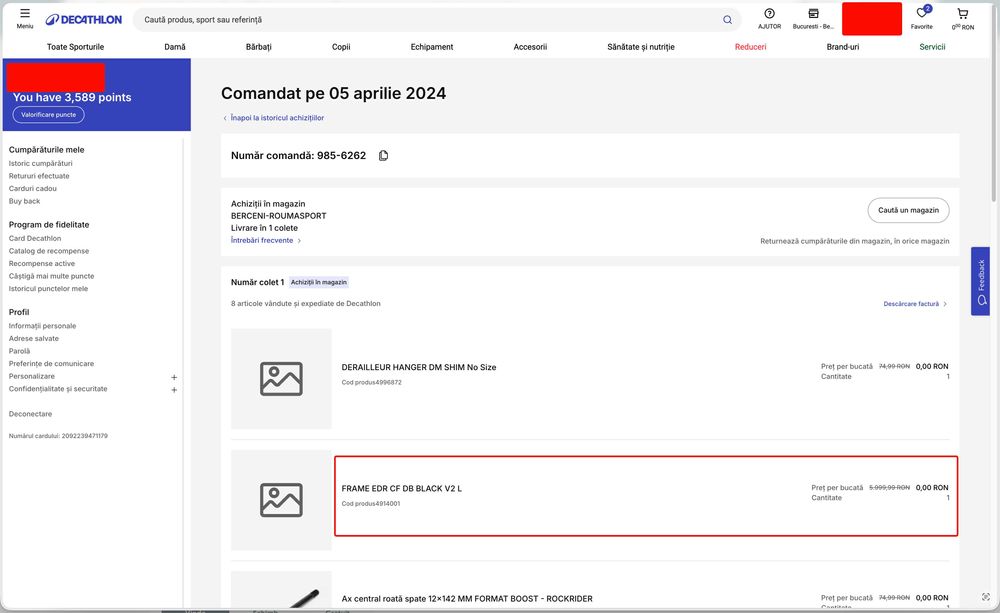1000x613 pixels.
Task: Open Adrese salvate
Action: coord(33,339)
